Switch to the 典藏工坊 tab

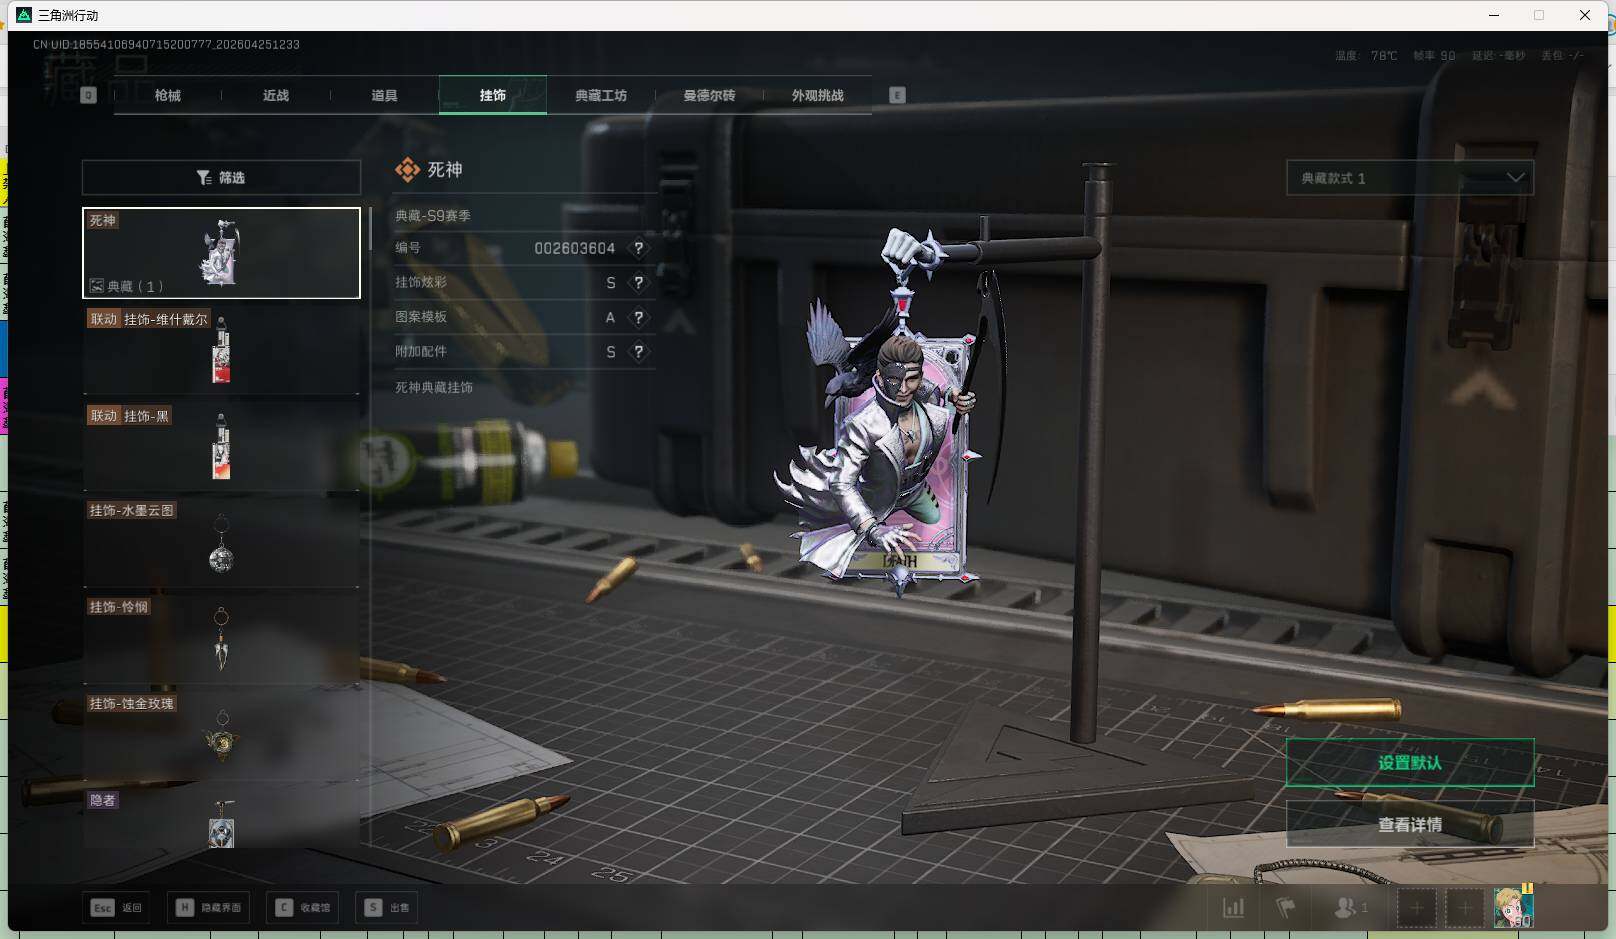pos(600,96)
